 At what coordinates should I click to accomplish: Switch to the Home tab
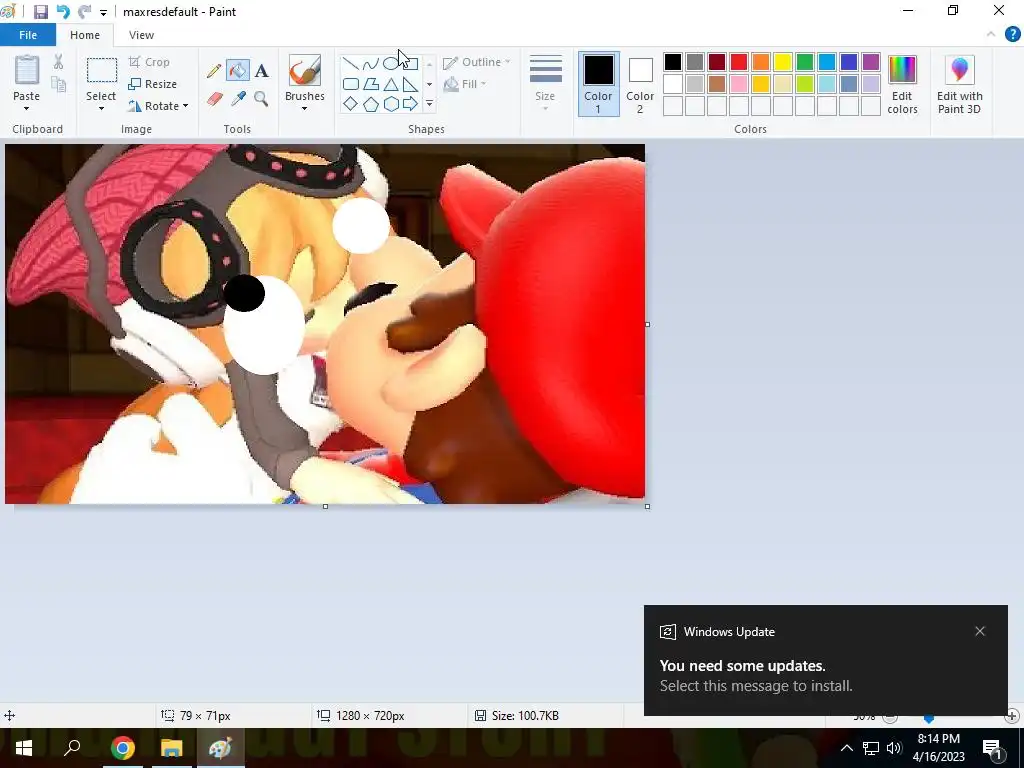85,35
